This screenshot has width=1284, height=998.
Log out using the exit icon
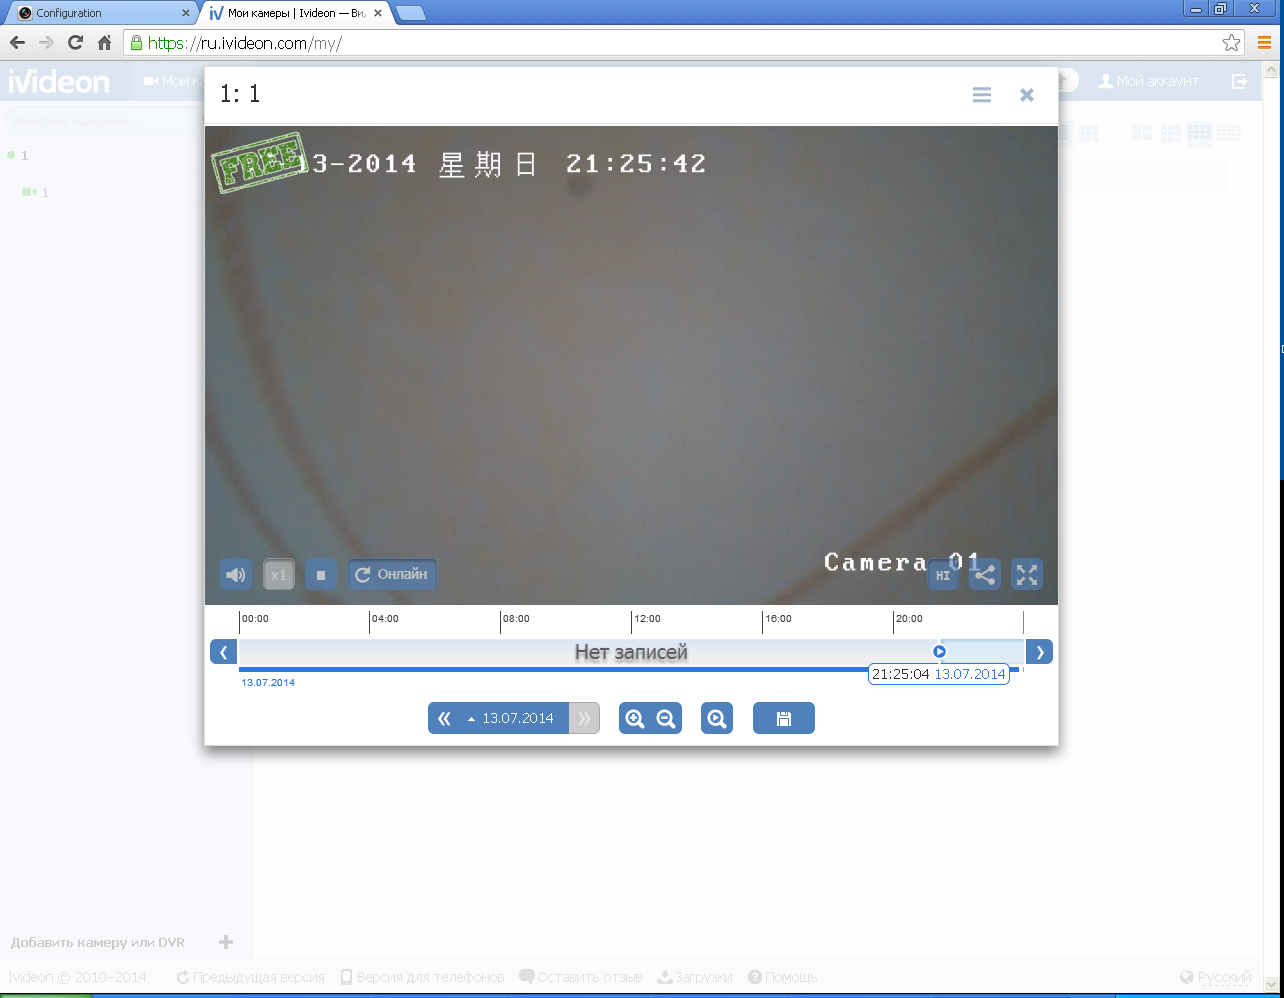click(x=1240, y=81)
